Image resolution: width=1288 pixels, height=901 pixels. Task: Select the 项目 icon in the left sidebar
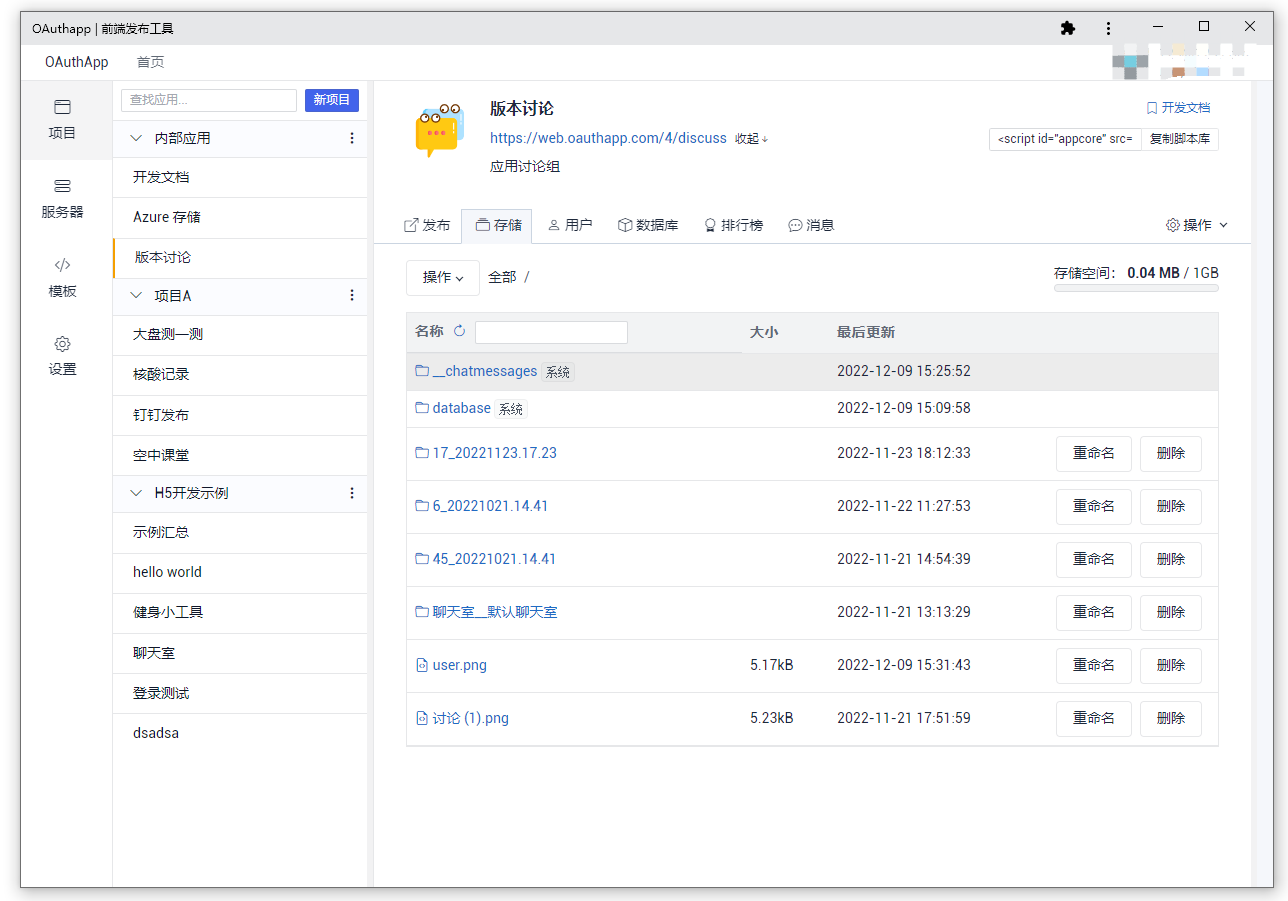click(x=62, y=118)
